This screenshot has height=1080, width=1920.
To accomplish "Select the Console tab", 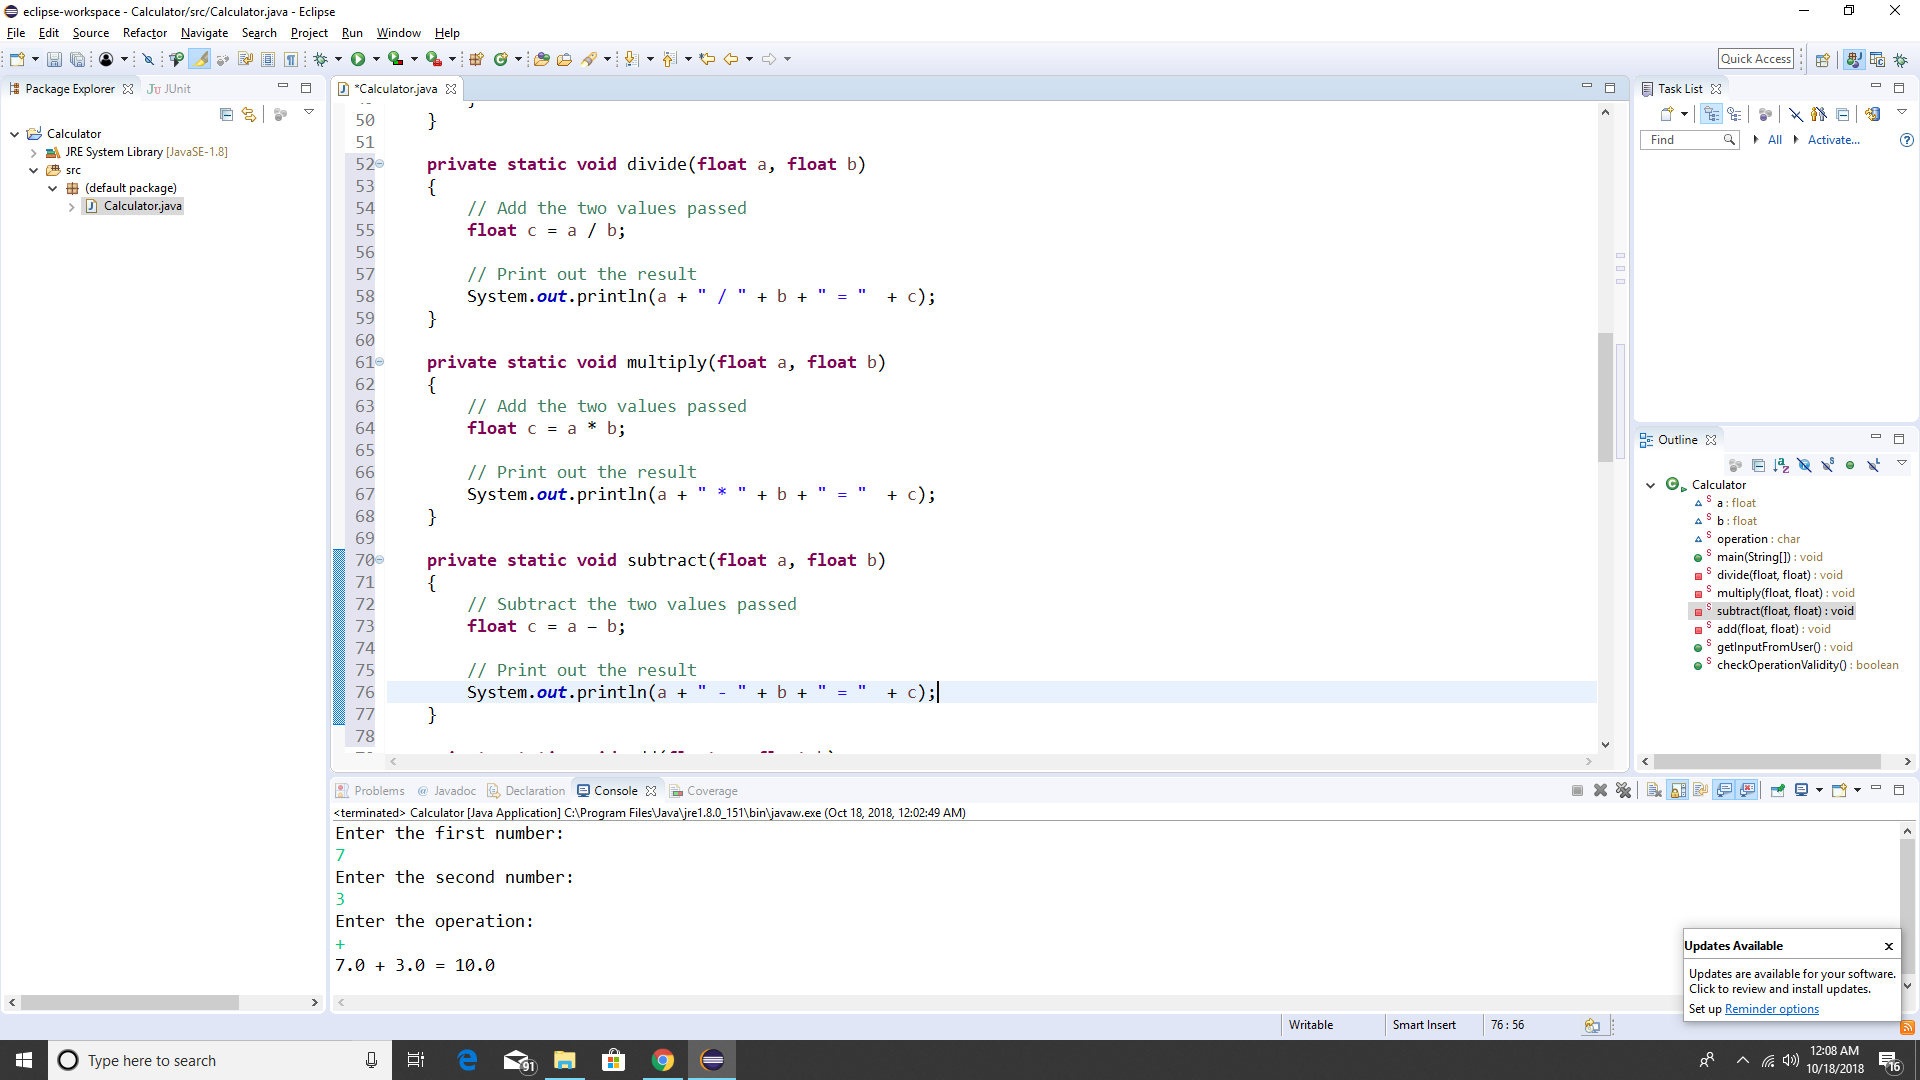I will pos(616,790).
